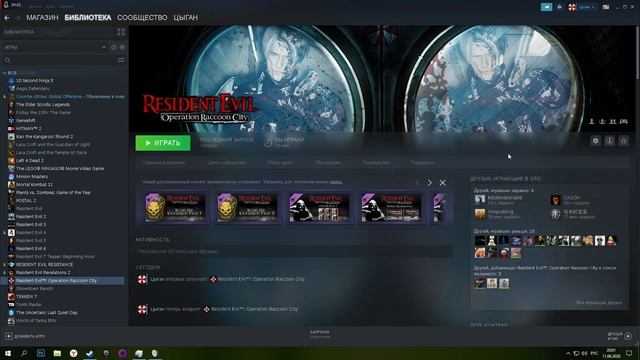Open third DLC thumbnail with hooded figure
640x360 pixels.
319,208
